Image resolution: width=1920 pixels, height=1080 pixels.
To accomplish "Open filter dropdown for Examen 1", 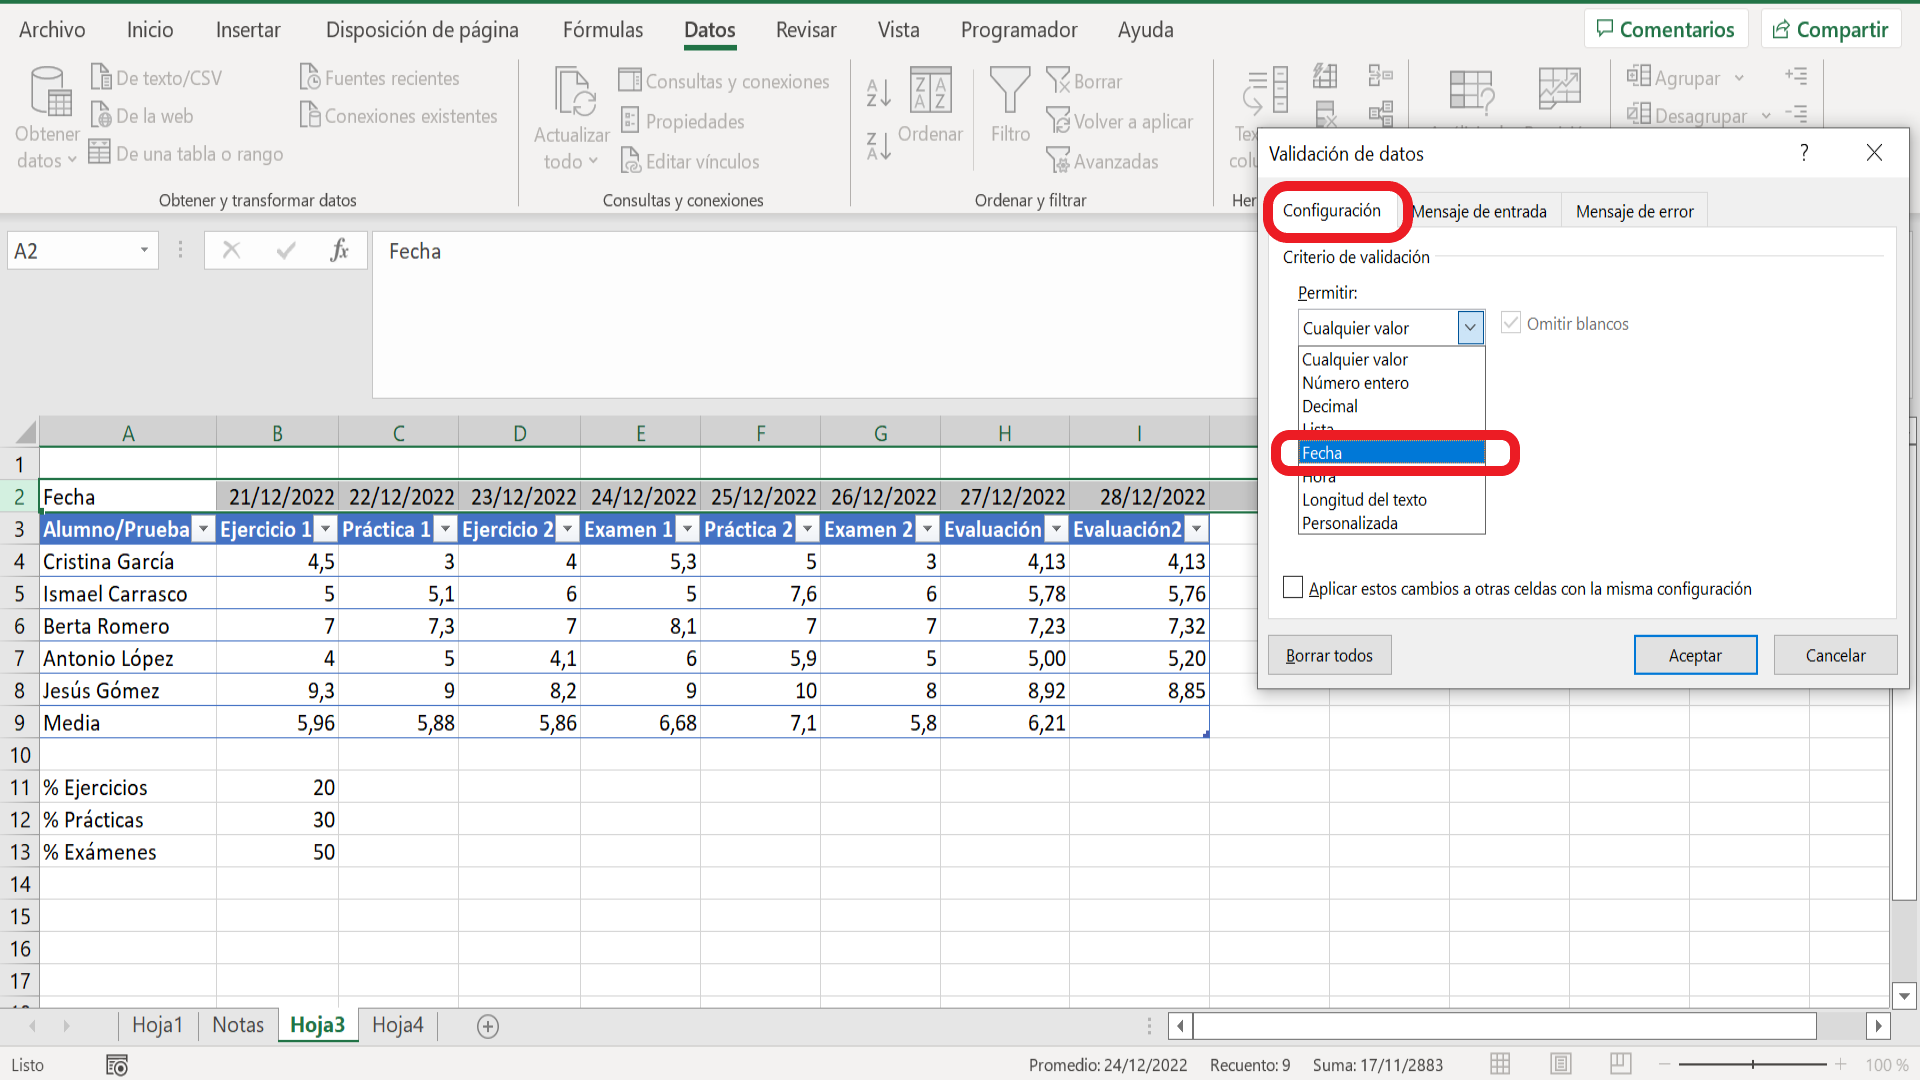I will click(688, 530).
